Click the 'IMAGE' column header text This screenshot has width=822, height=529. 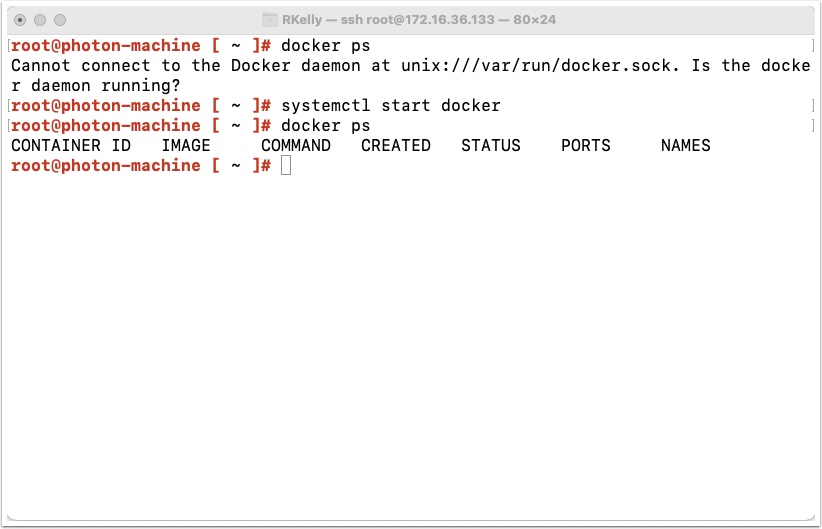tap(186, 145)
